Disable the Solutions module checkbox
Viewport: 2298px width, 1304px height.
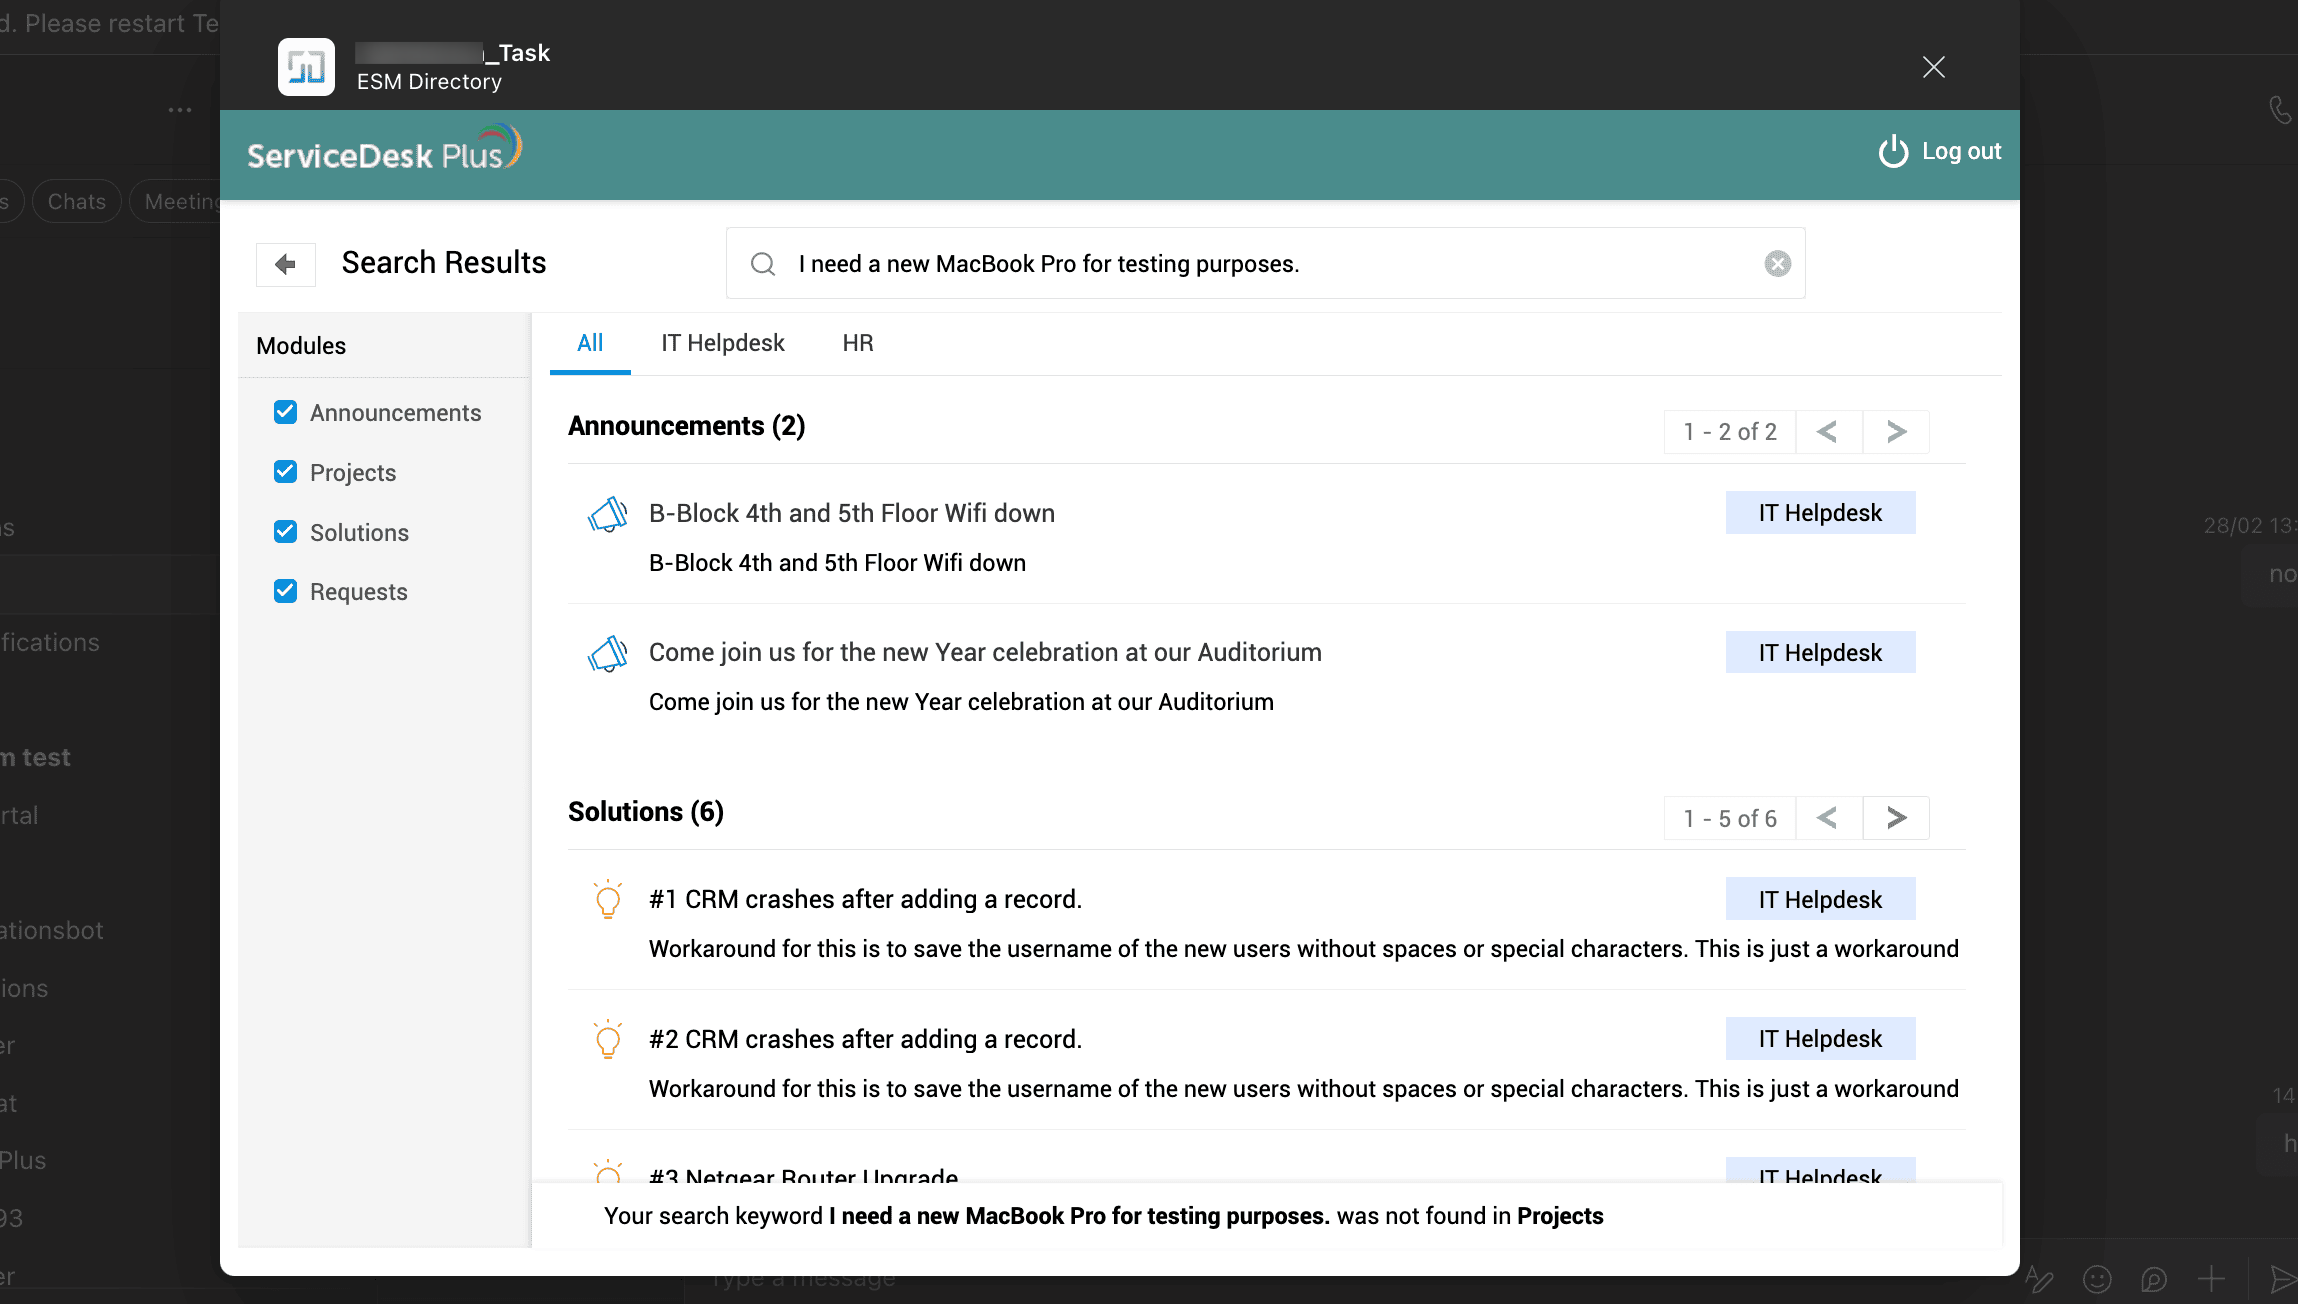click(285, 532)
